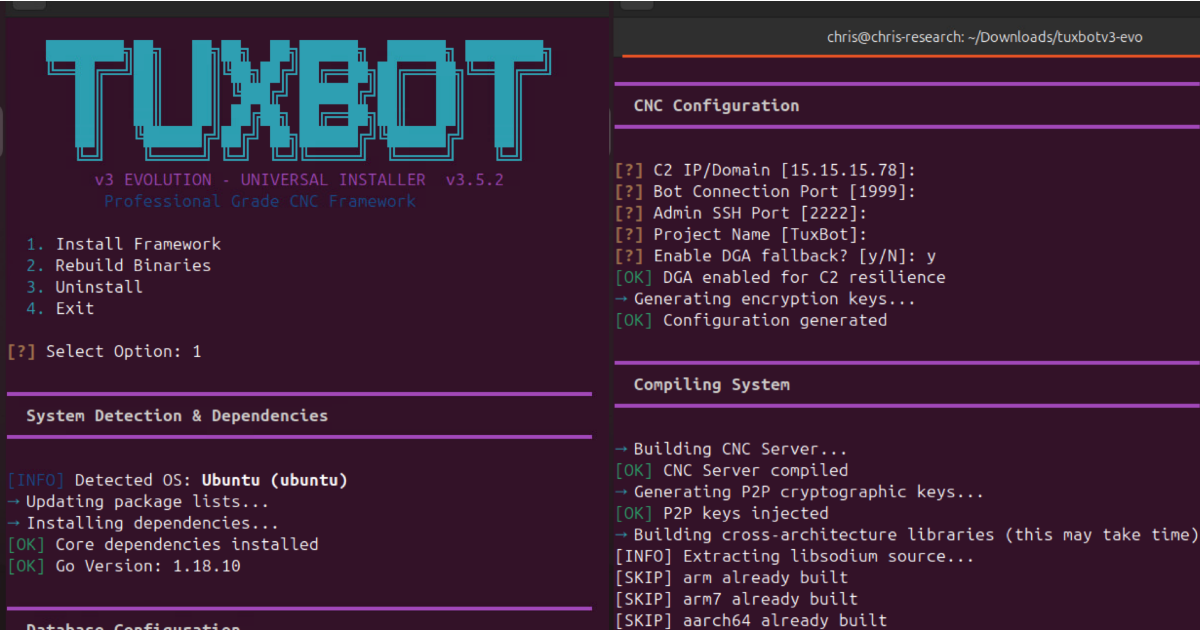Click the 'Compiling System' heading
Screen dimensions: 1200x630
(711, 384)
